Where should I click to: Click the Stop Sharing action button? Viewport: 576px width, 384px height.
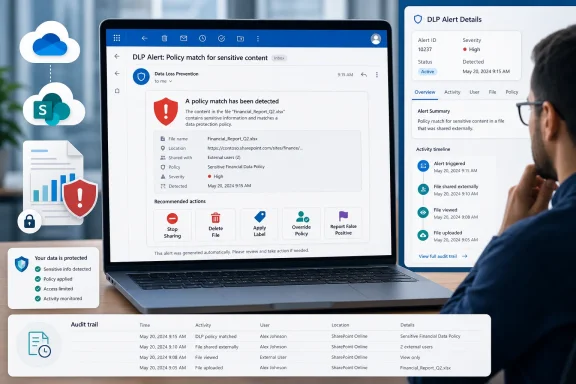[x=172, y=225]
